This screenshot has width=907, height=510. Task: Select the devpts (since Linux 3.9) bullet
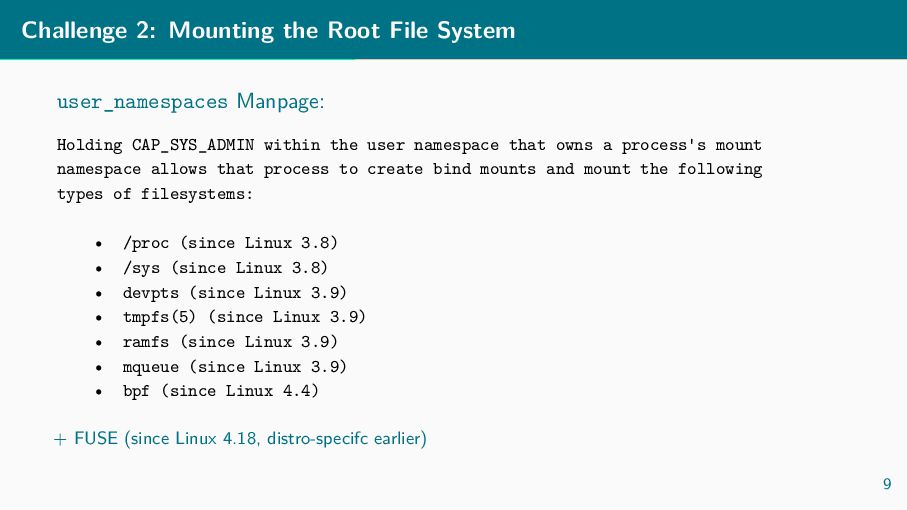coord(234,293)
